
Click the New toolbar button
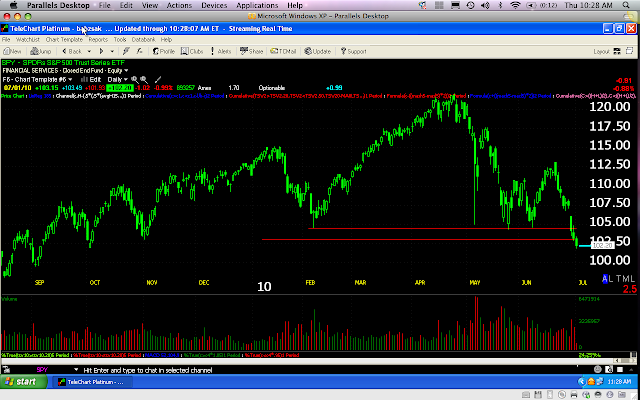12,51
